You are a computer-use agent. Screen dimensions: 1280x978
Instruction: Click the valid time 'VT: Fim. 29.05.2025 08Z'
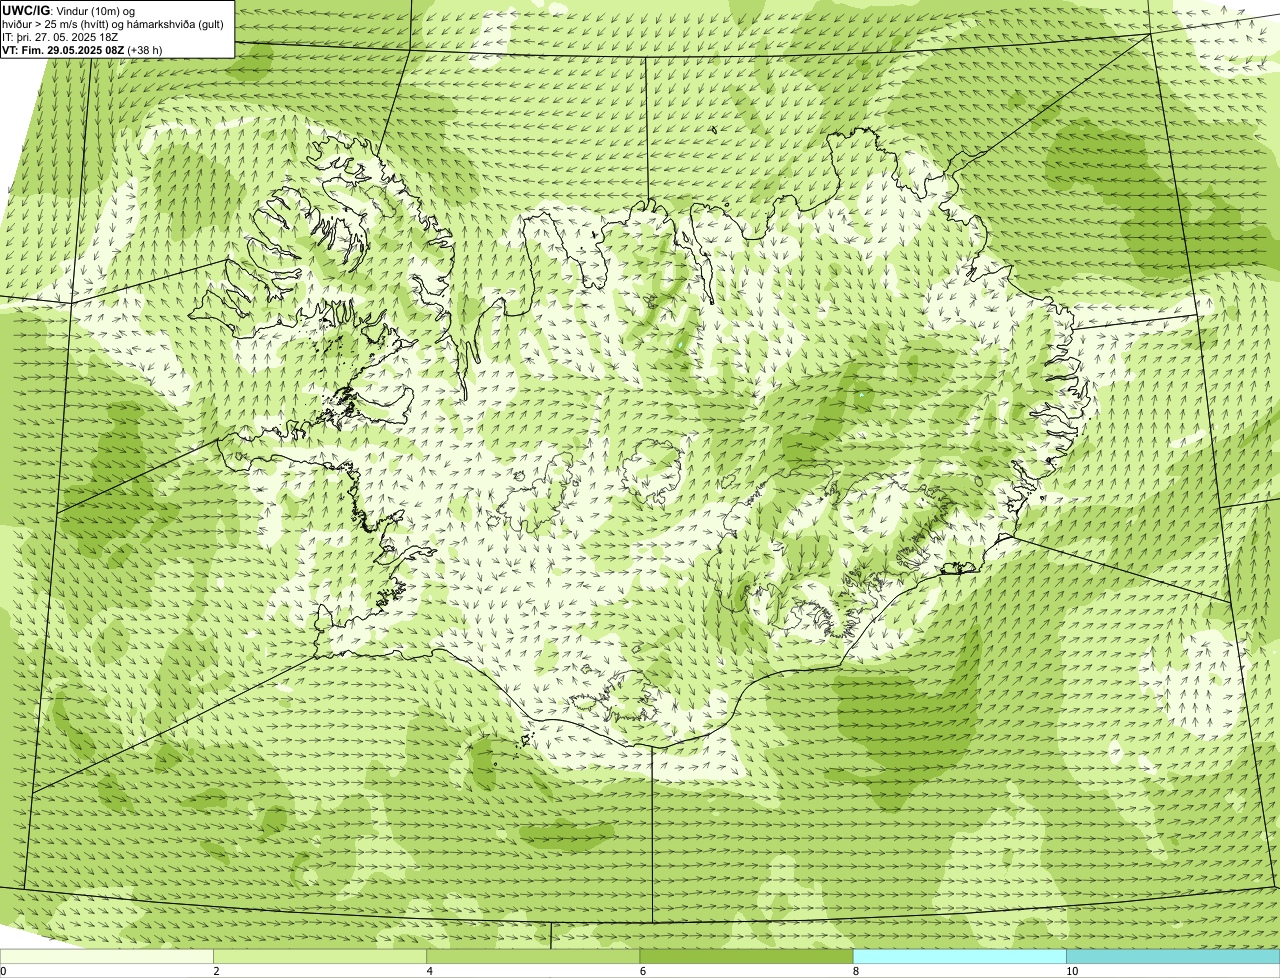[63, 50]
